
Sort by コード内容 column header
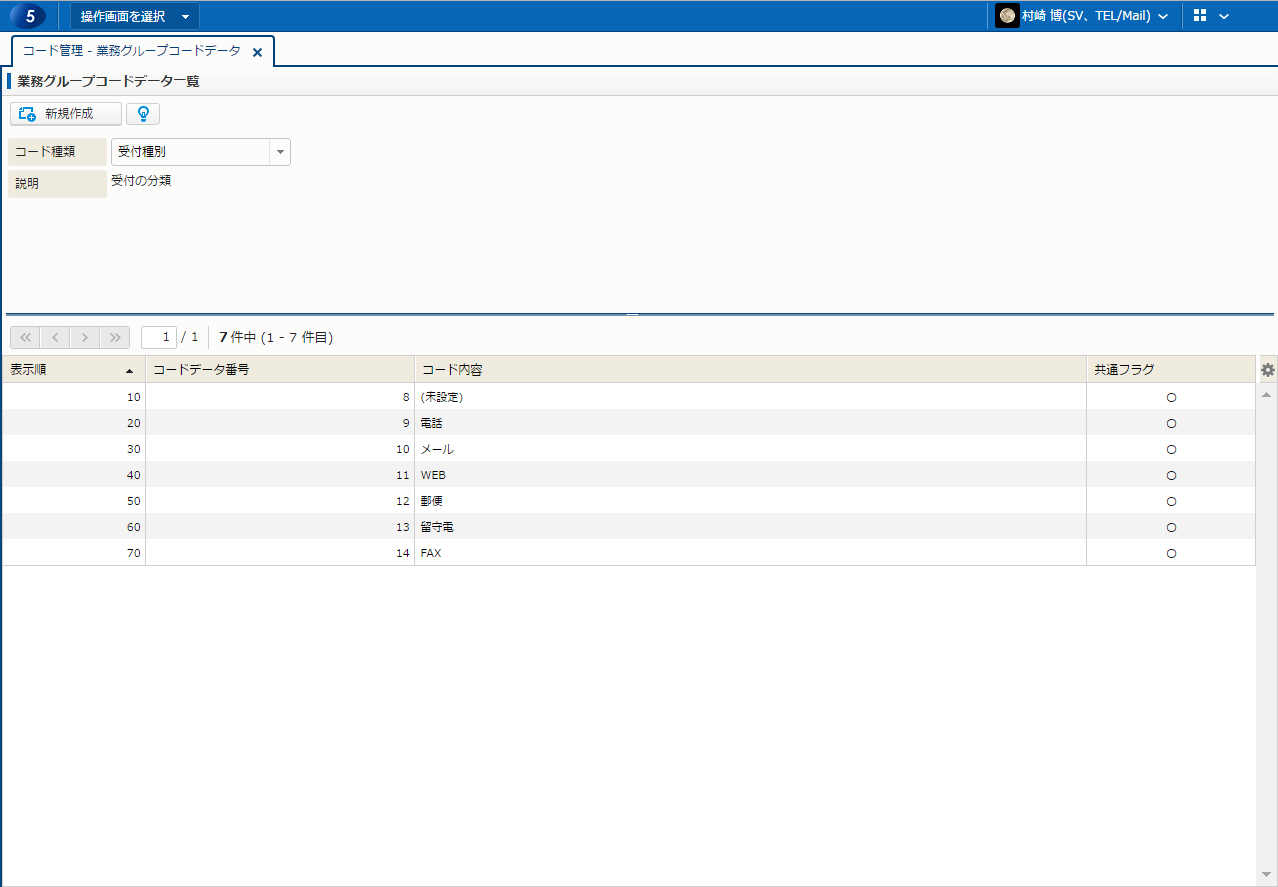pos(750,370)
